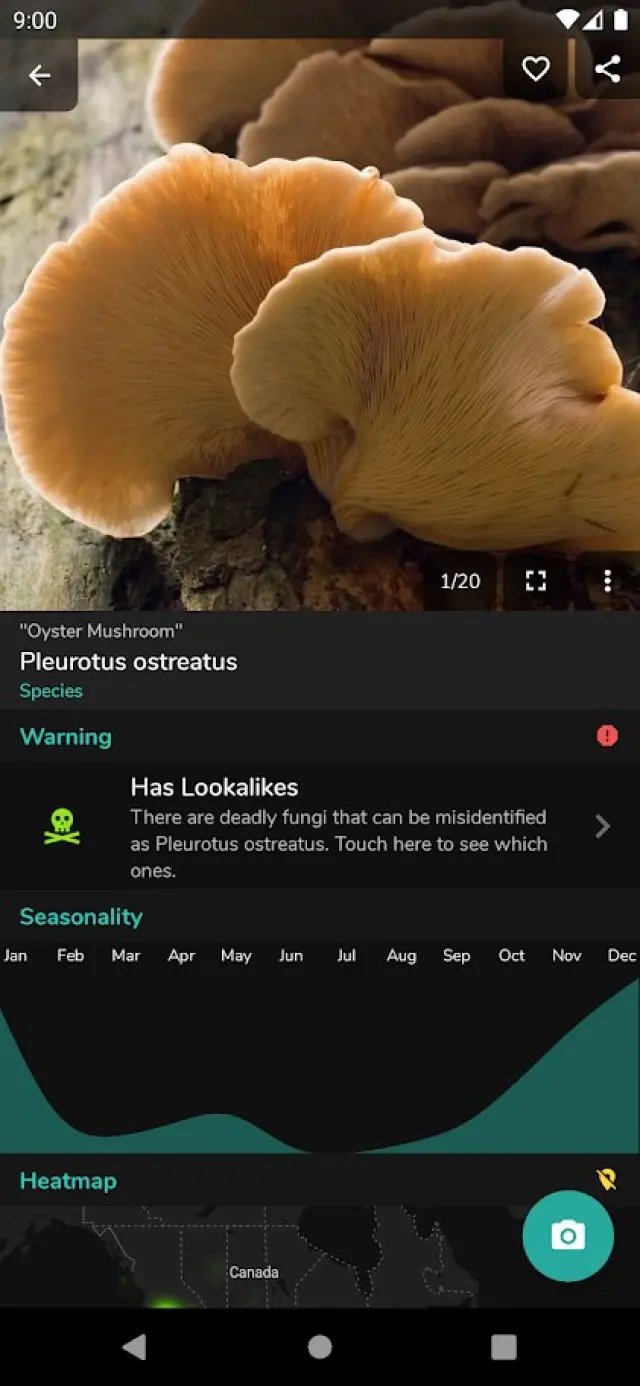Tap Canada on the heatmap
This screenshot has height=1386, width=640.
[x=254, y=1272]
